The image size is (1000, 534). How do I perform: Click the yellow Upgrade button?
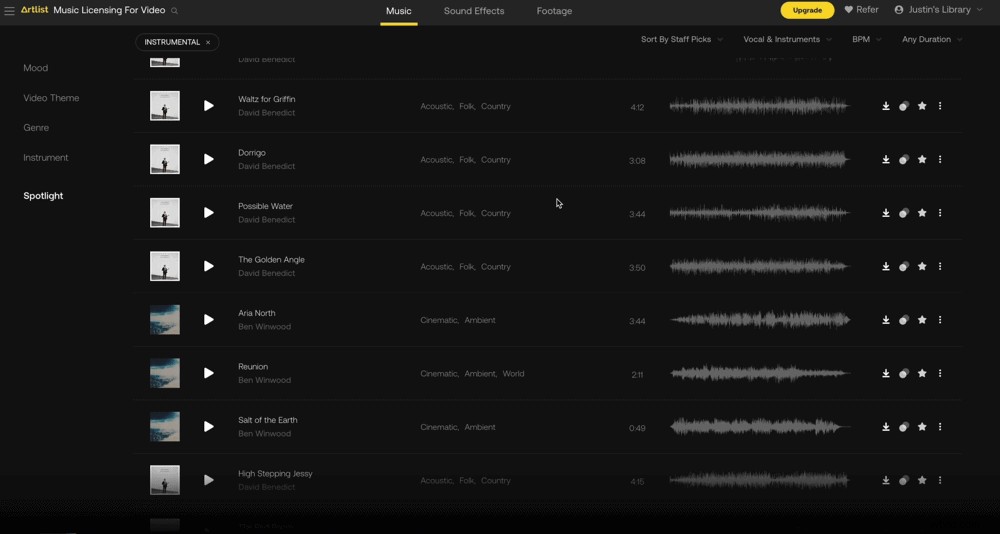(x=807, y=10)
